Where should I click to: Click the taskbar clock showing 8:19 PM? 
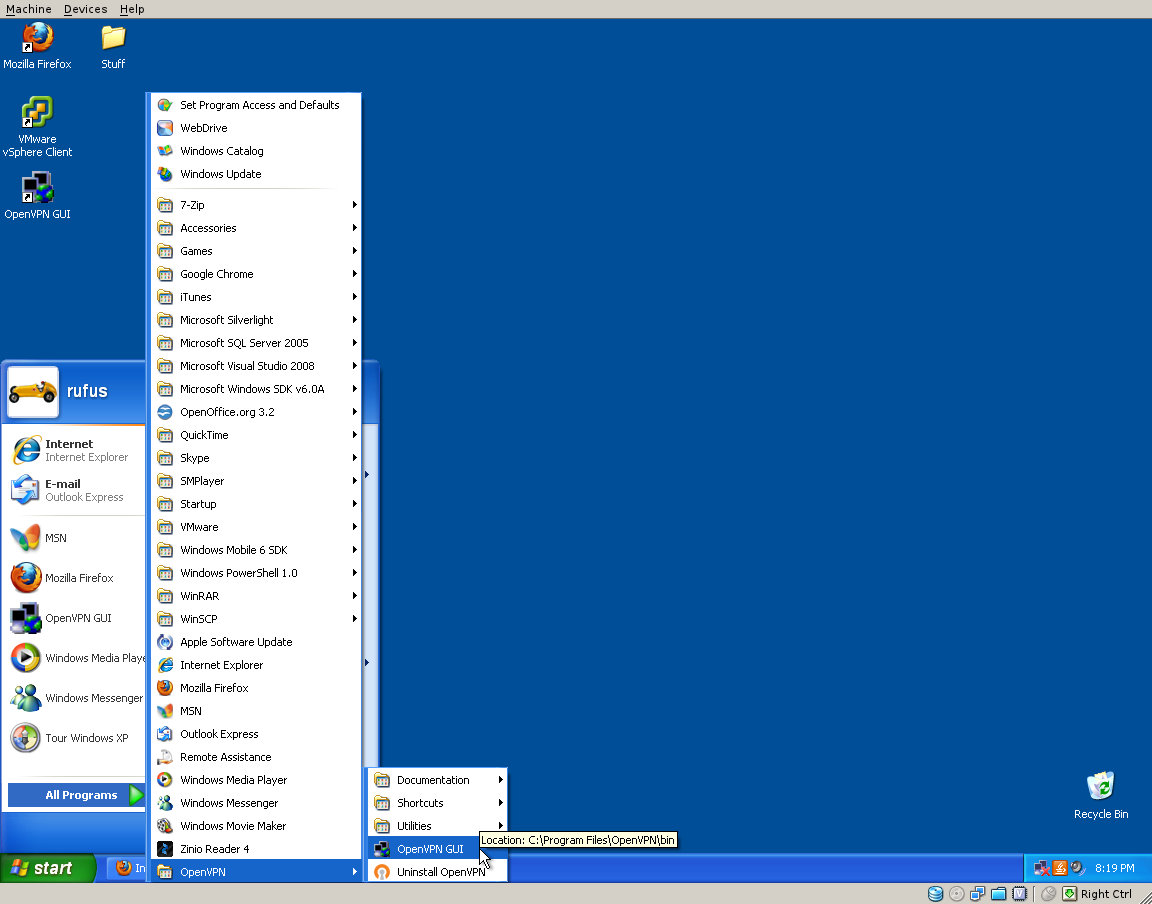(x=1115, y=868)
